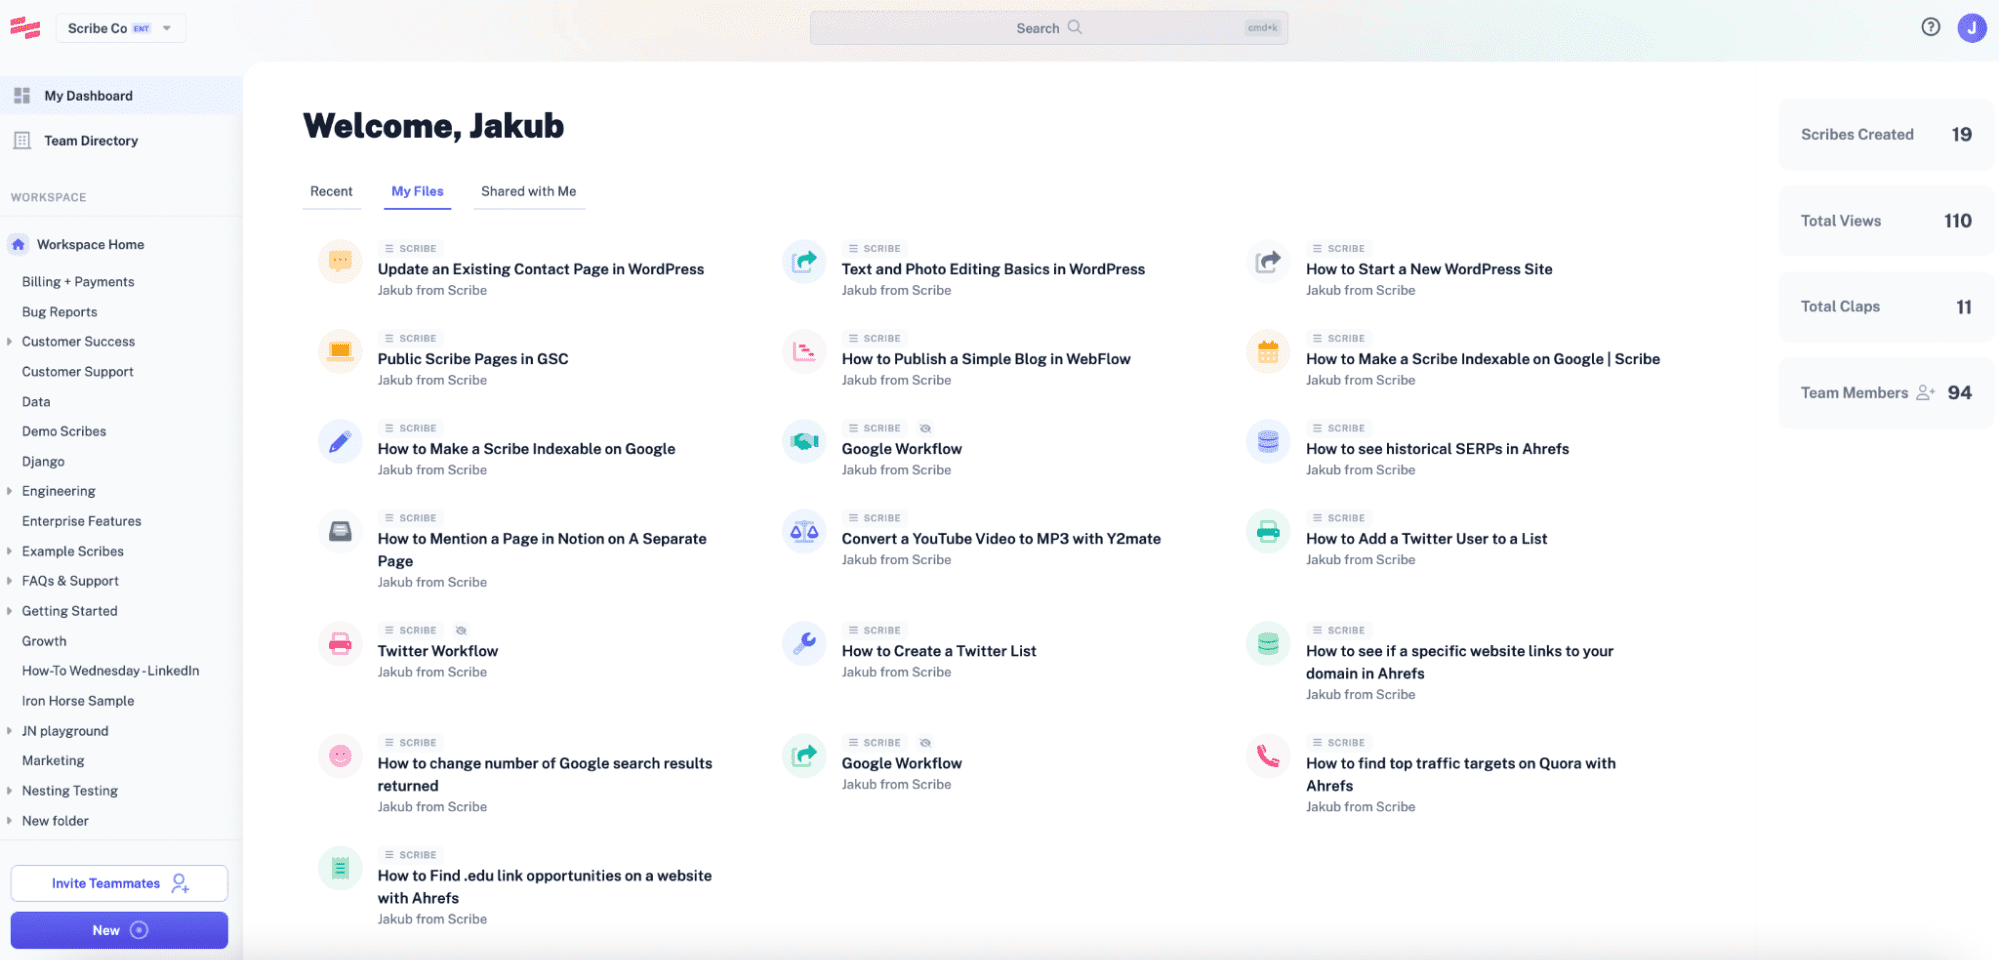Expand the New folder item

pos(9,821)
